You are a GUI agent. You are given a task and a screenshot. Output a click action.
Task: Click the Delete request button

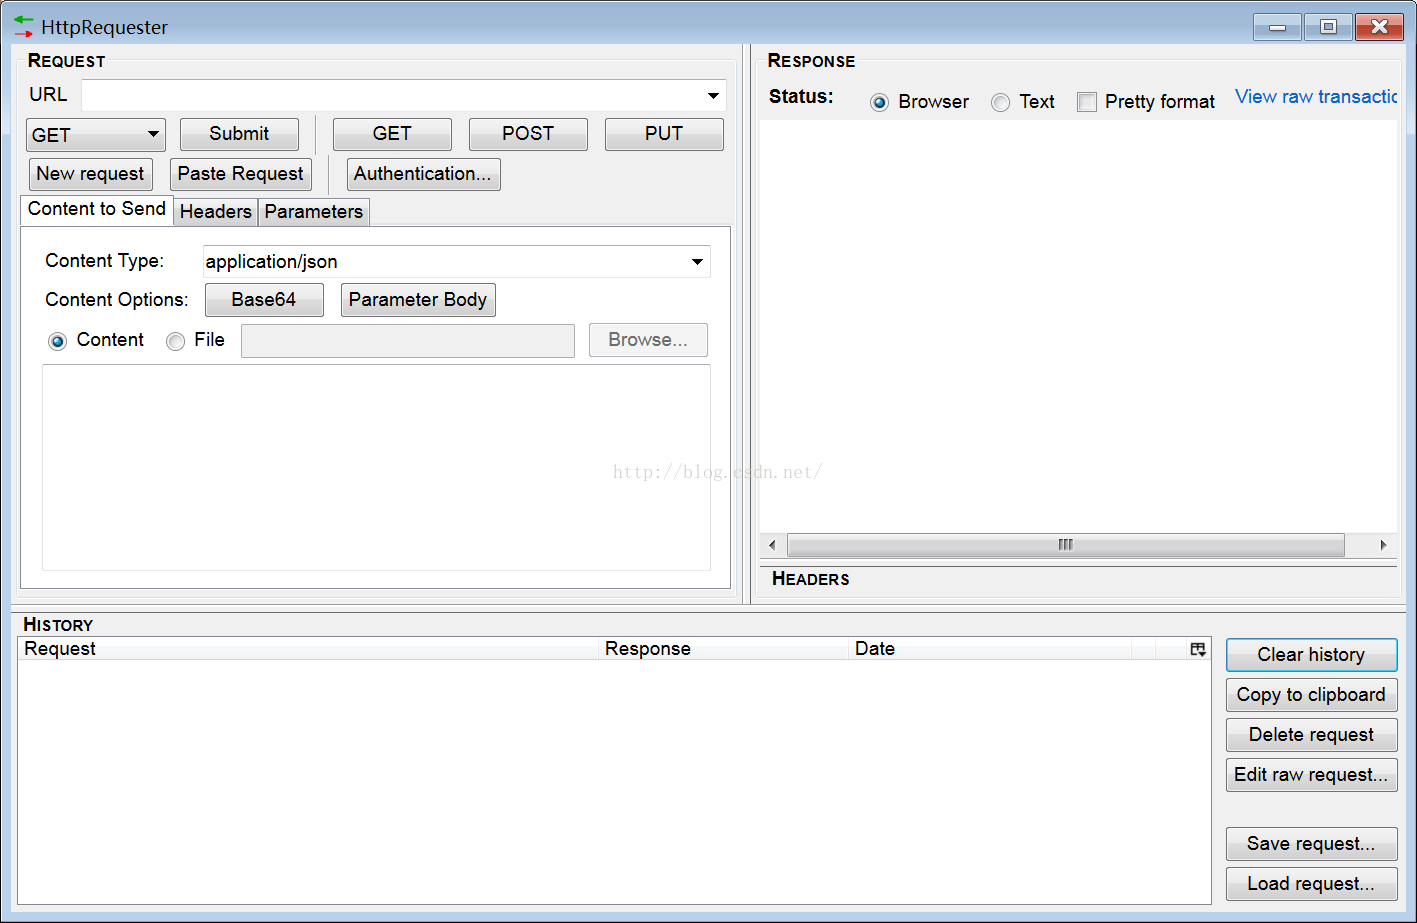pos(1311,735)
